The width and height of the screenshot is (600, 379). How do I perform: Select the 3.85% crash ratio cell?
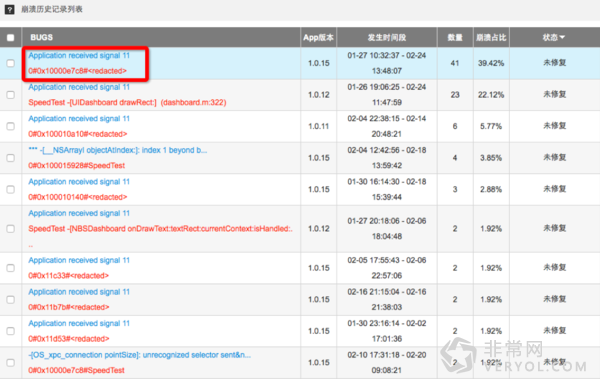(x=491, y=158)
